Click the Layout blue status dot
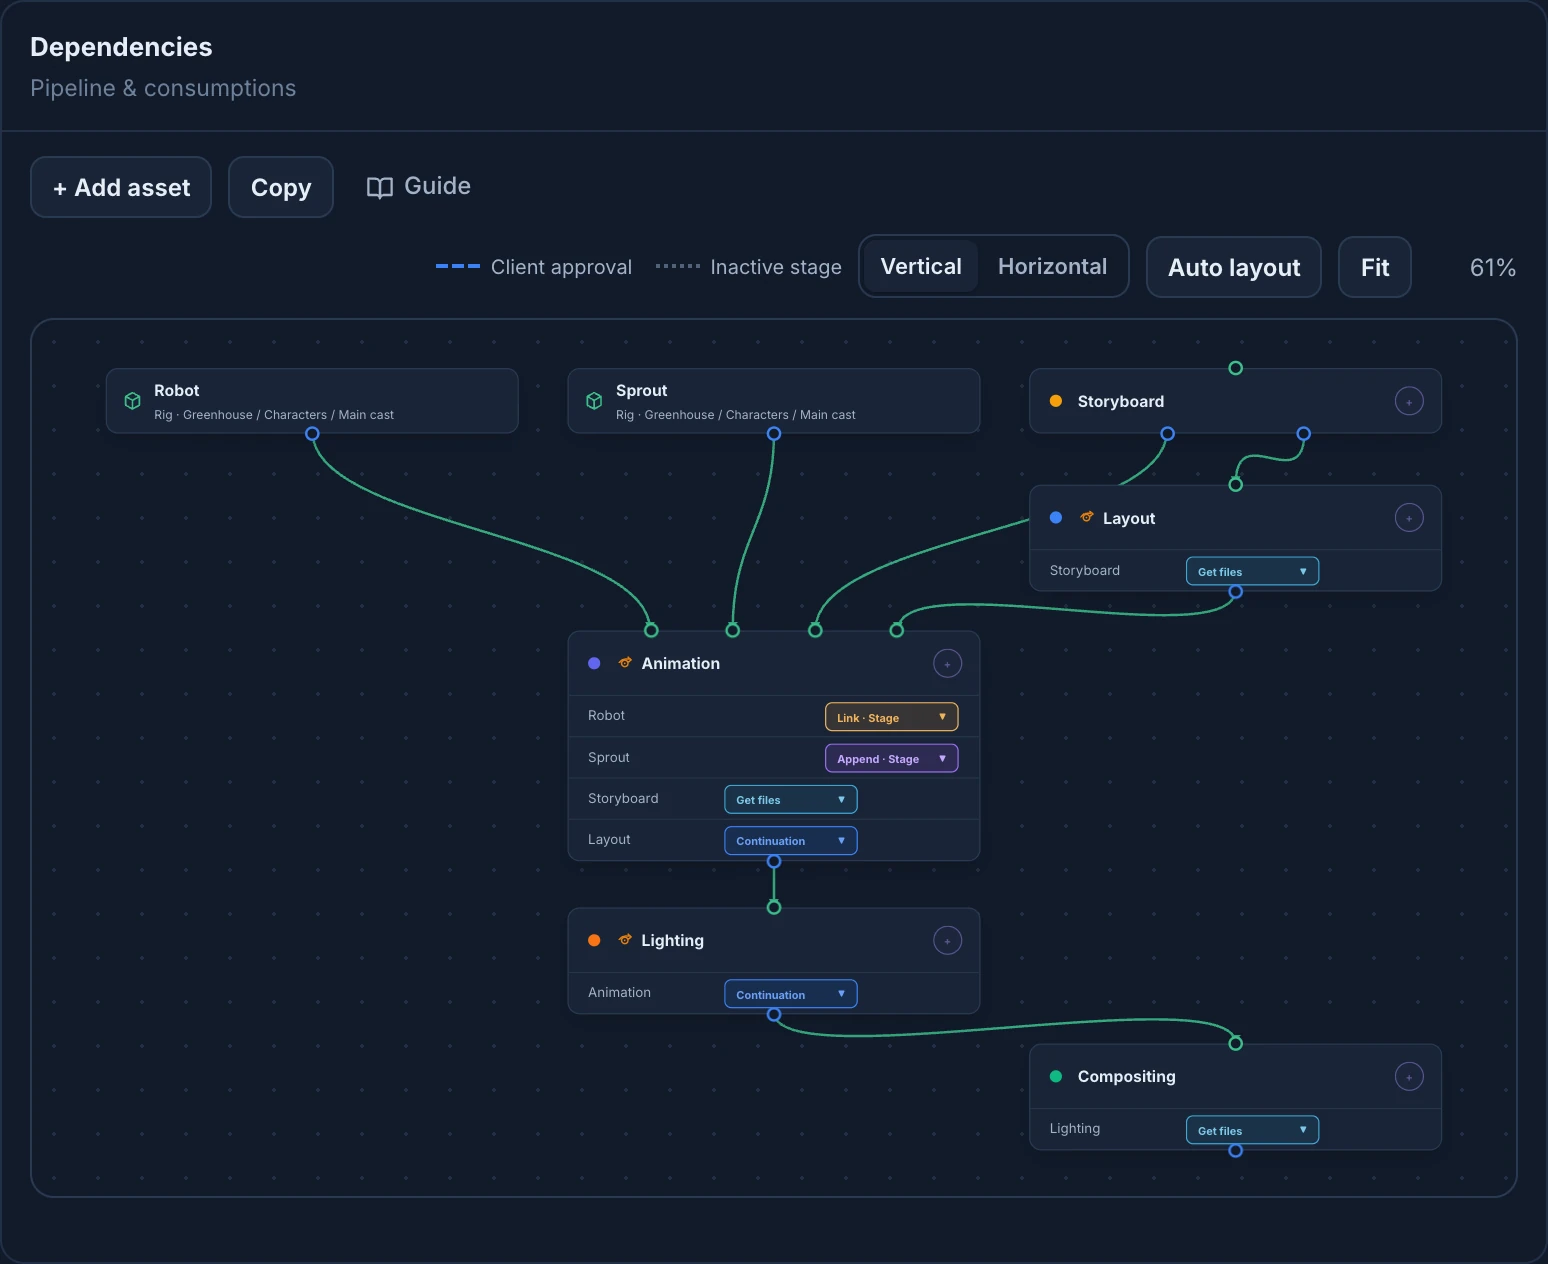This screenshot has width=1548, height=1264. (1056, 518)
